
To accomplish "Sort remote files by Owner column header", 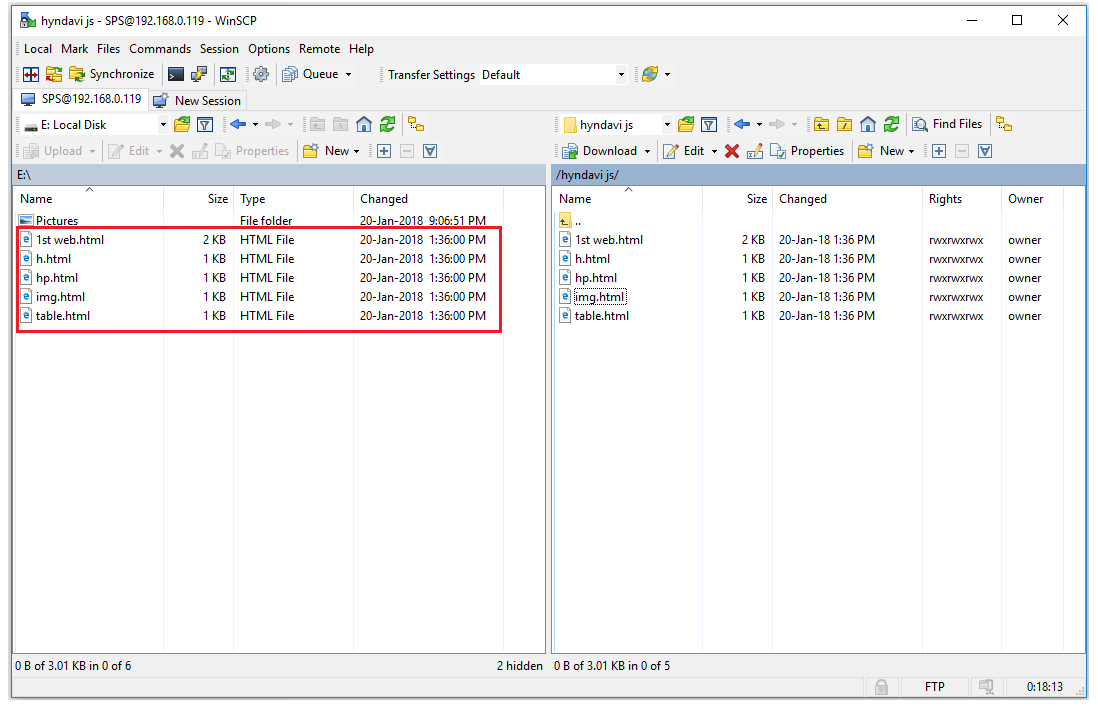I will [1033, 199].
